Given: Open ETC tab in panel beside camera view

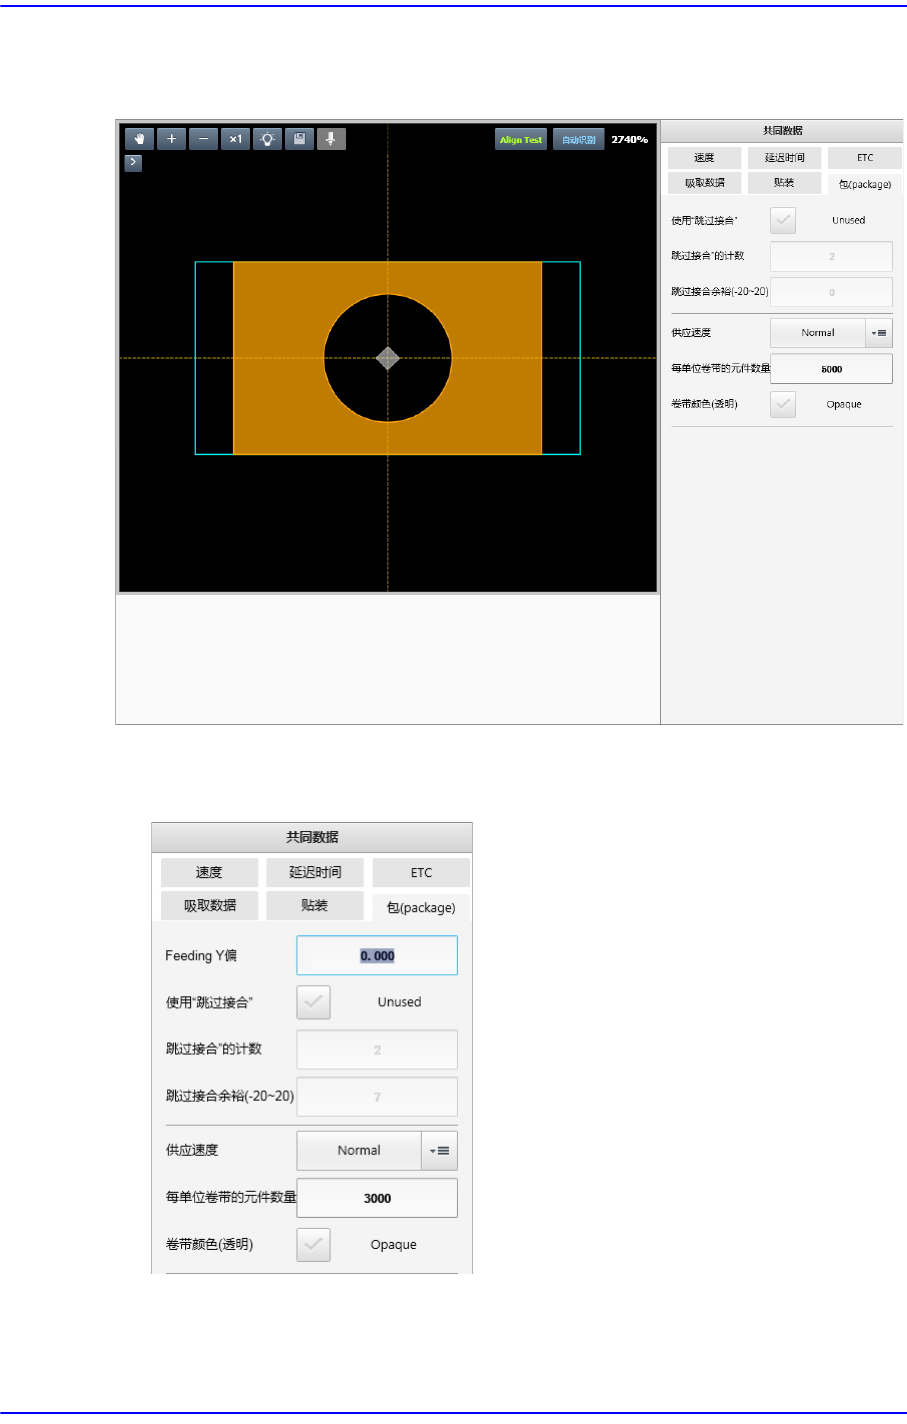Looking at the screenshot, I should [865, 158].
